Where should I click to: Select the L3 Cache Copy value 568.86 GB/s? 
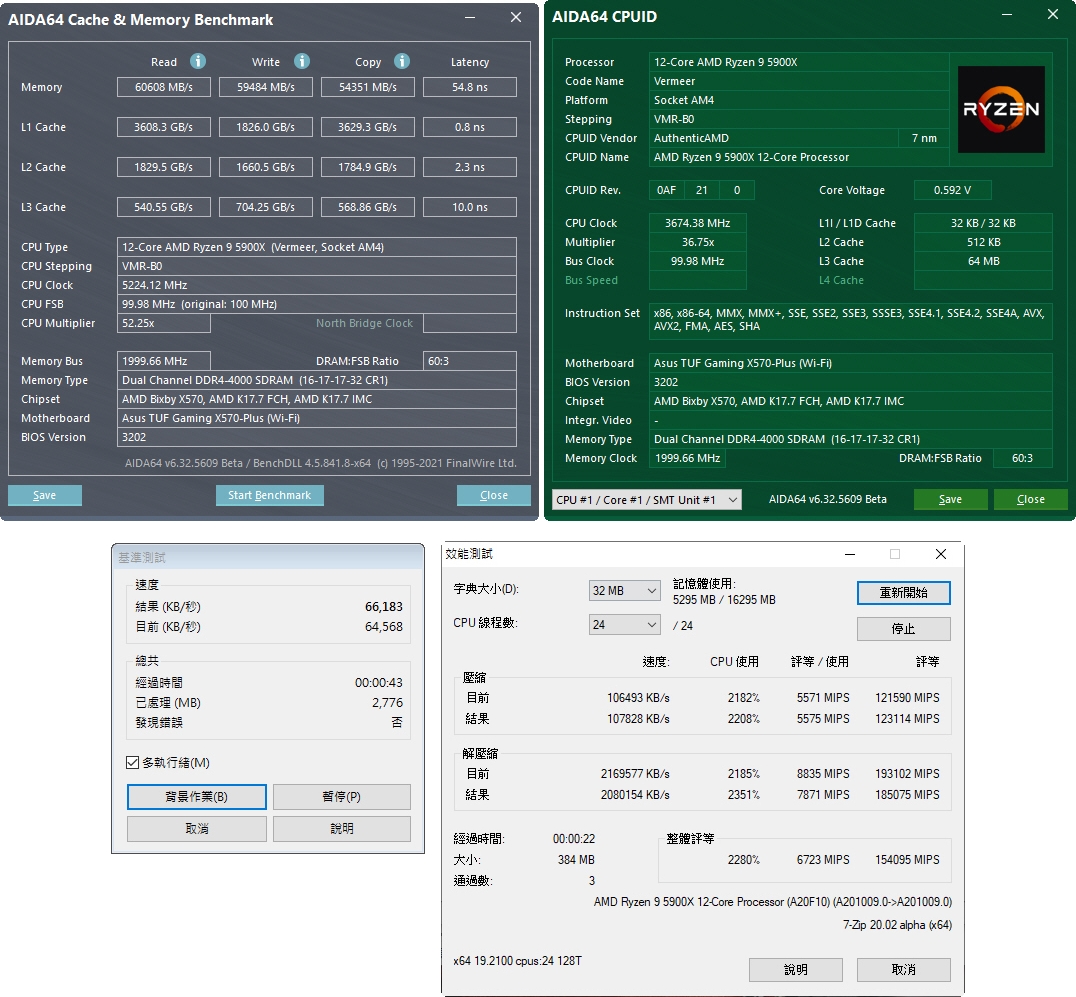pyautogui.click(x=368, y=207)
